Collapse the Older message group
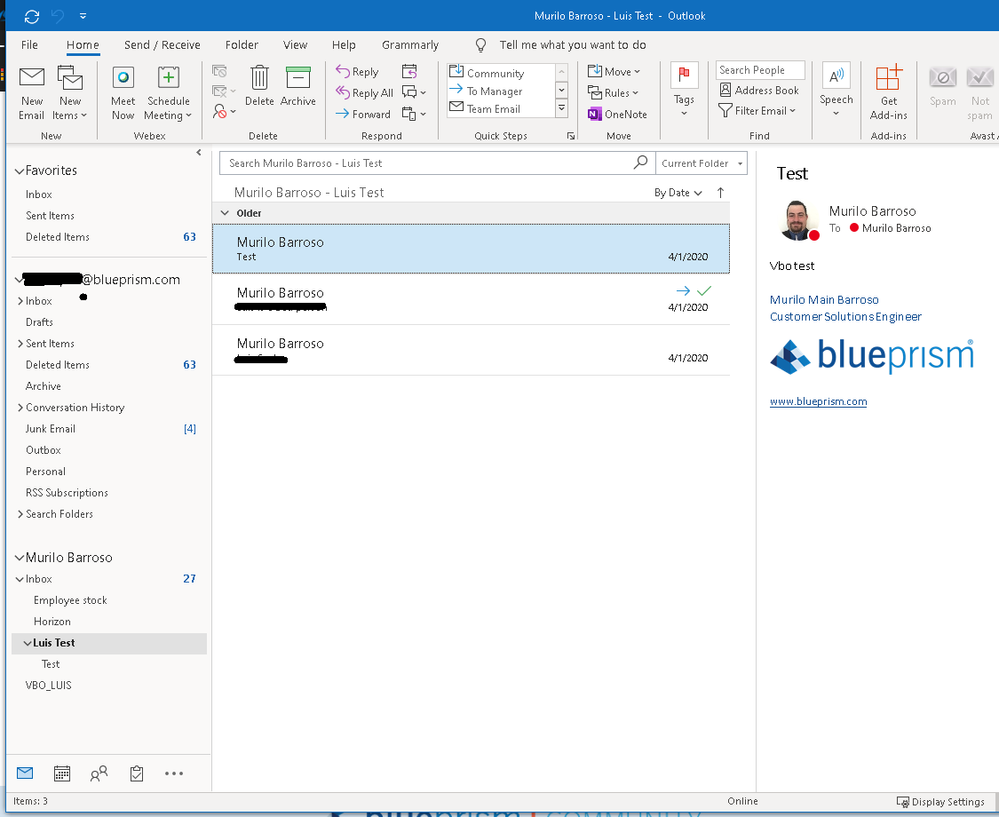999x817 pixels. click(225, 213)
